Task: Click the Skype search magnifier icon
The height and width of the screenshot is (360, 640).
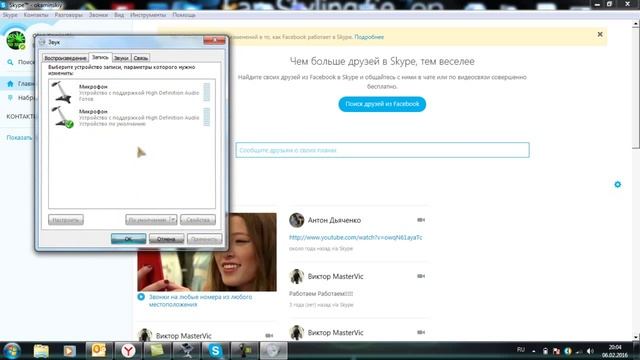Action: tap(10, 62)
